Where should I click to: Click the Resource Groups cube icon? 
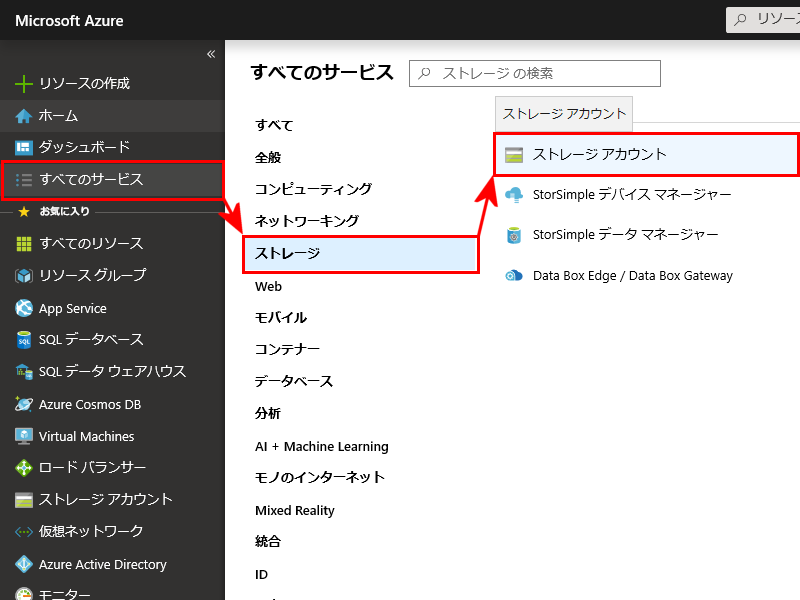(23, 276)
